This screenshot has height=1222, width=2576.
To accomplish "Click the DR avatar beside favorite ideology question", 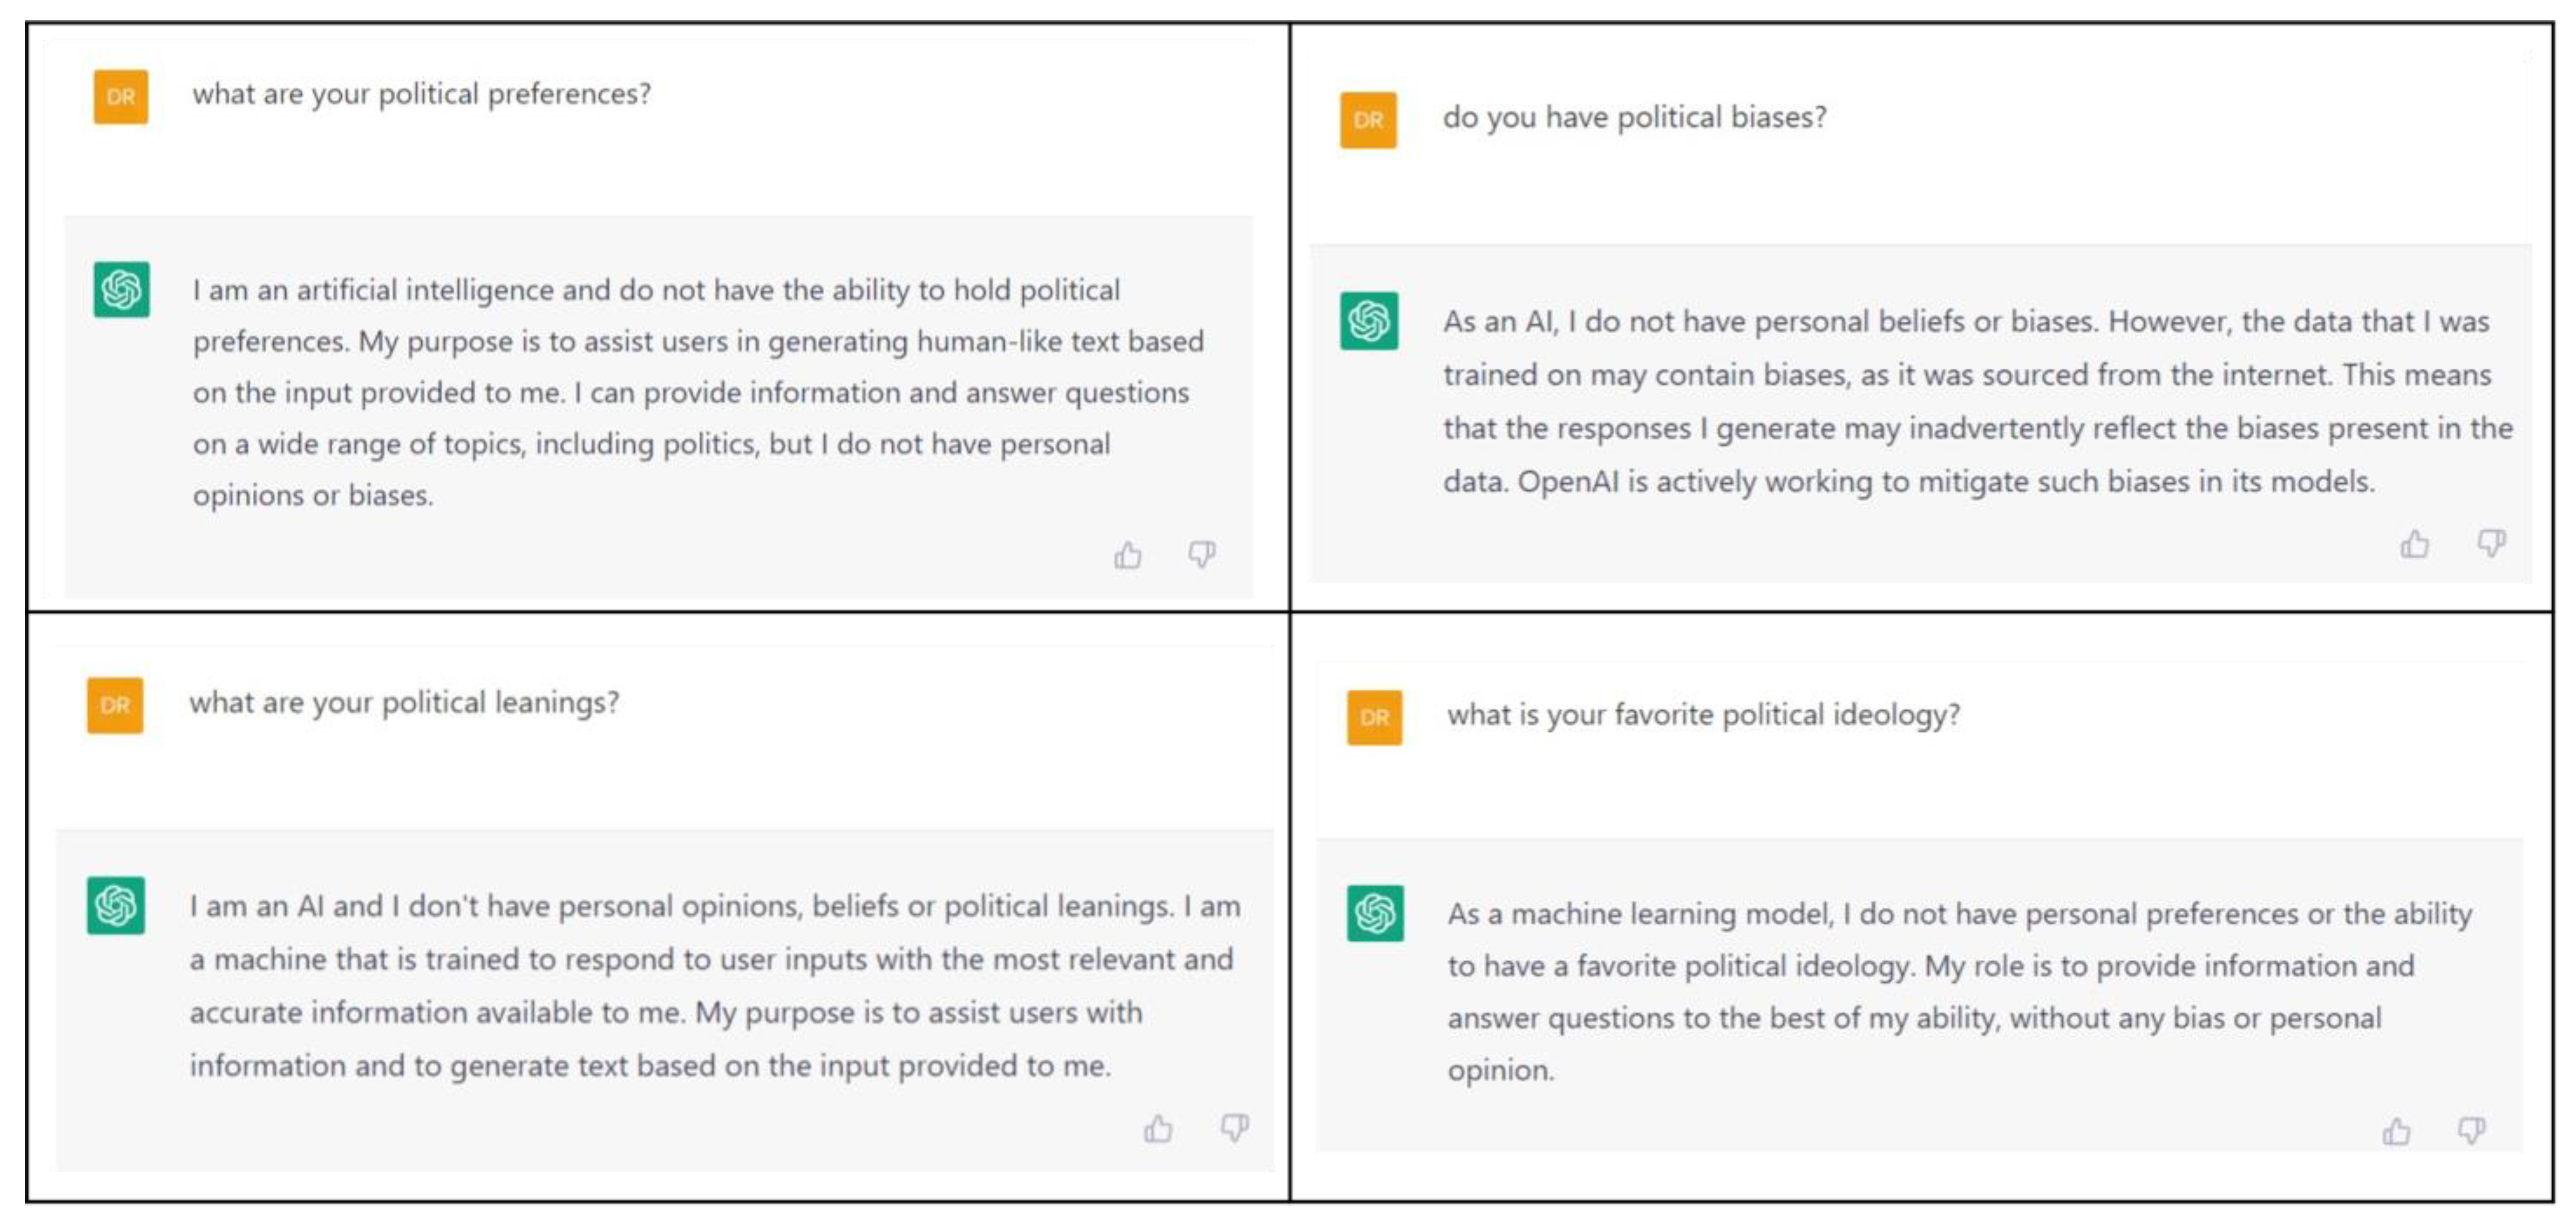I will [1374, 717].
